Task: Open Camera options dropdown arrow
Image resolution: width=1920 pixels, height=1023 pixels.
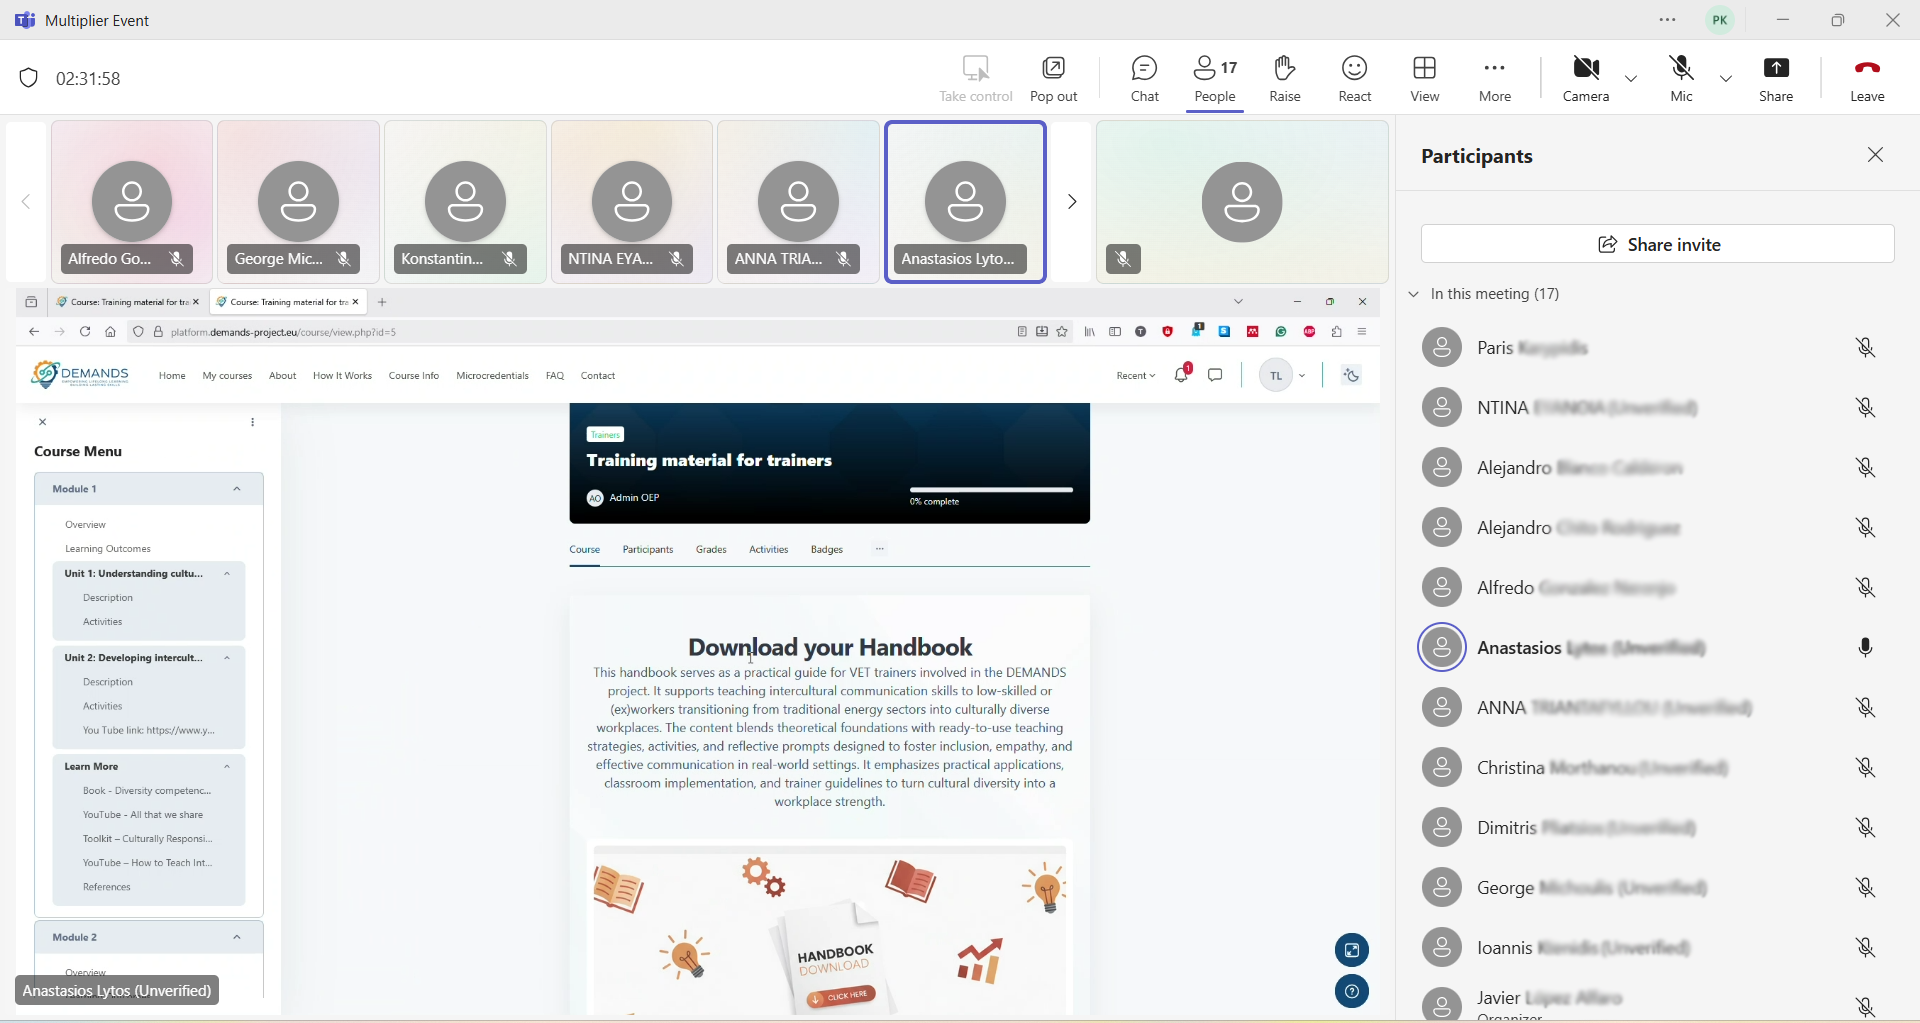Action: [x=1632, y=79]
